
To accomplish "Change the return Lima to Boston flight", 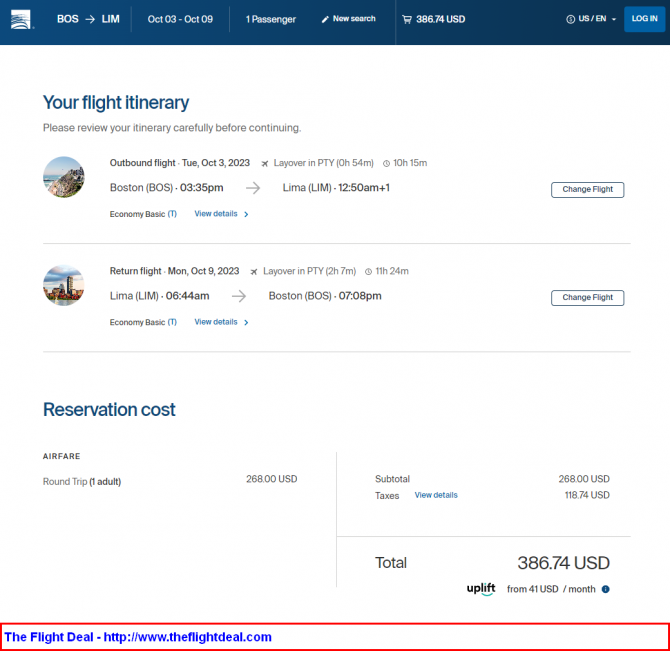I will click(588, 298).
